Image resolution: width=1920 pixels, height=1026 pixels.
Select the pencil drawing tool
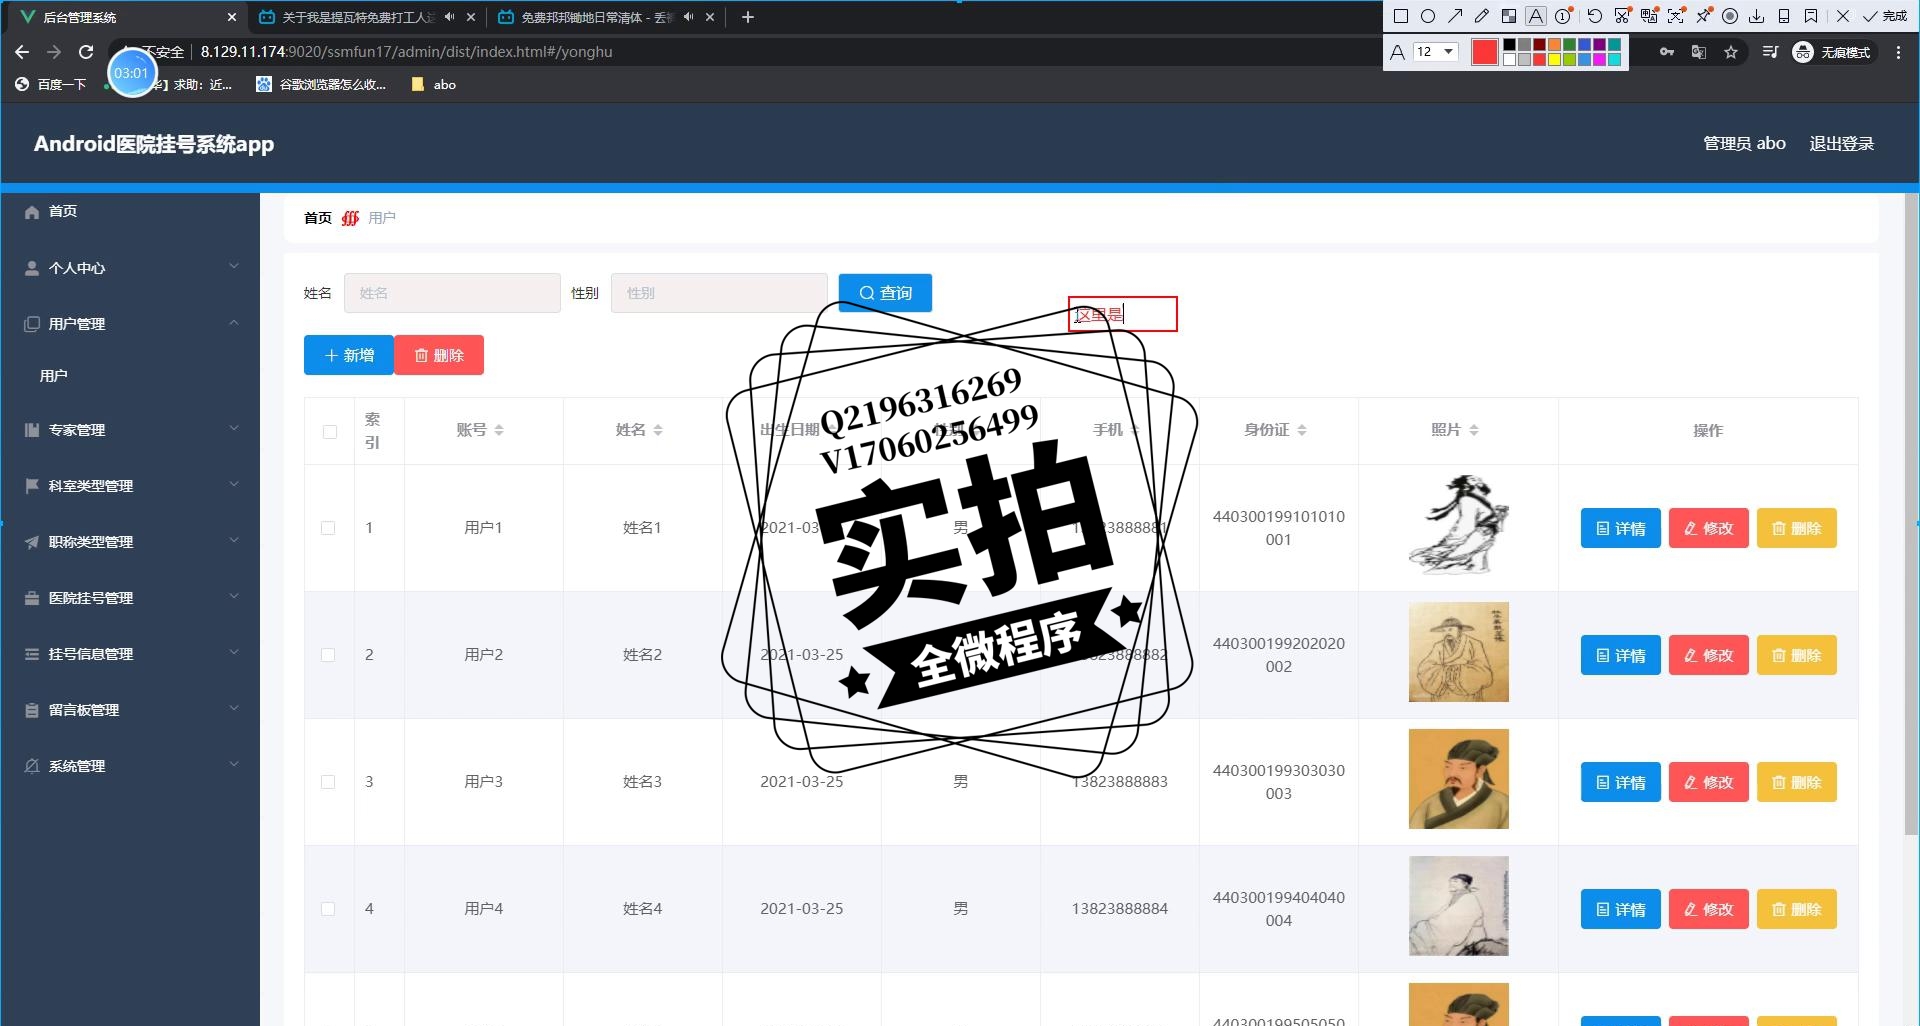[x=1482, y=16]
